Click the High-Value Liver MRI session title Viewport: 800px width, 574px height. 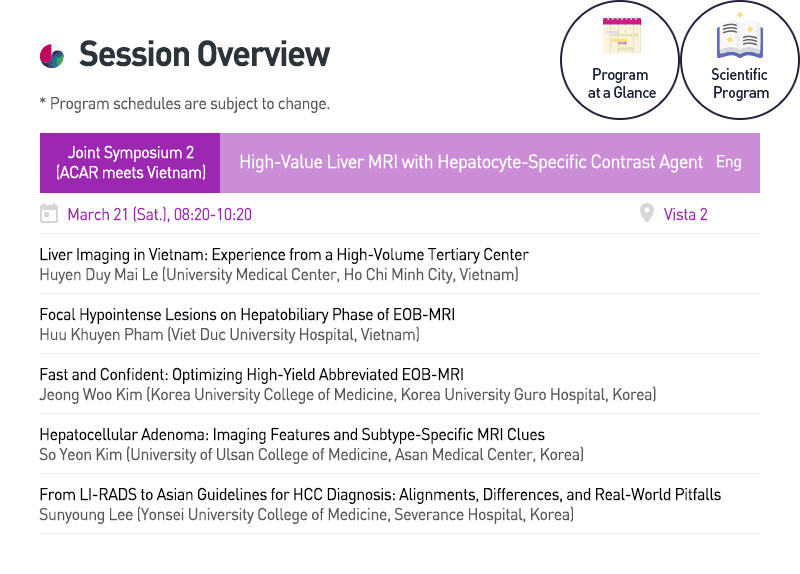pyautogui.click(x=471, y=162)
